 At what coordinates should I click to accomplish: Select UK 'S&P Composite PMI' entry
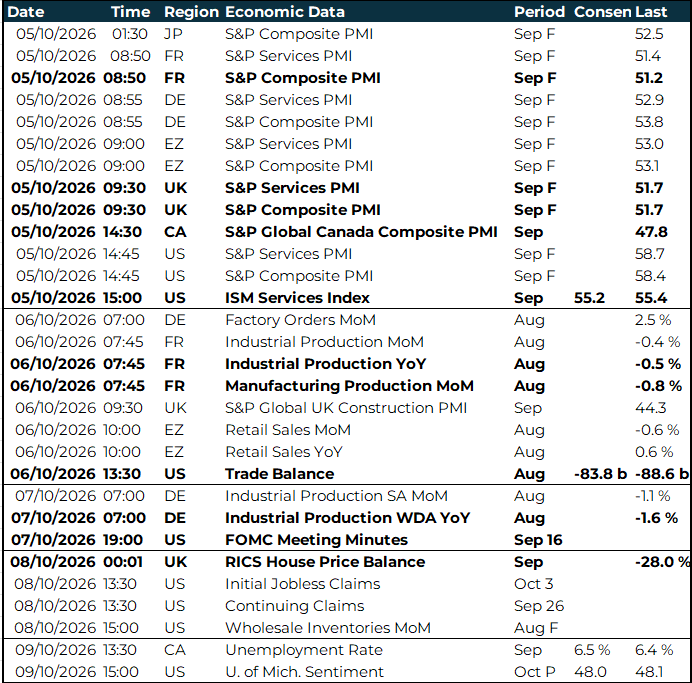click(x=302, y=210)
